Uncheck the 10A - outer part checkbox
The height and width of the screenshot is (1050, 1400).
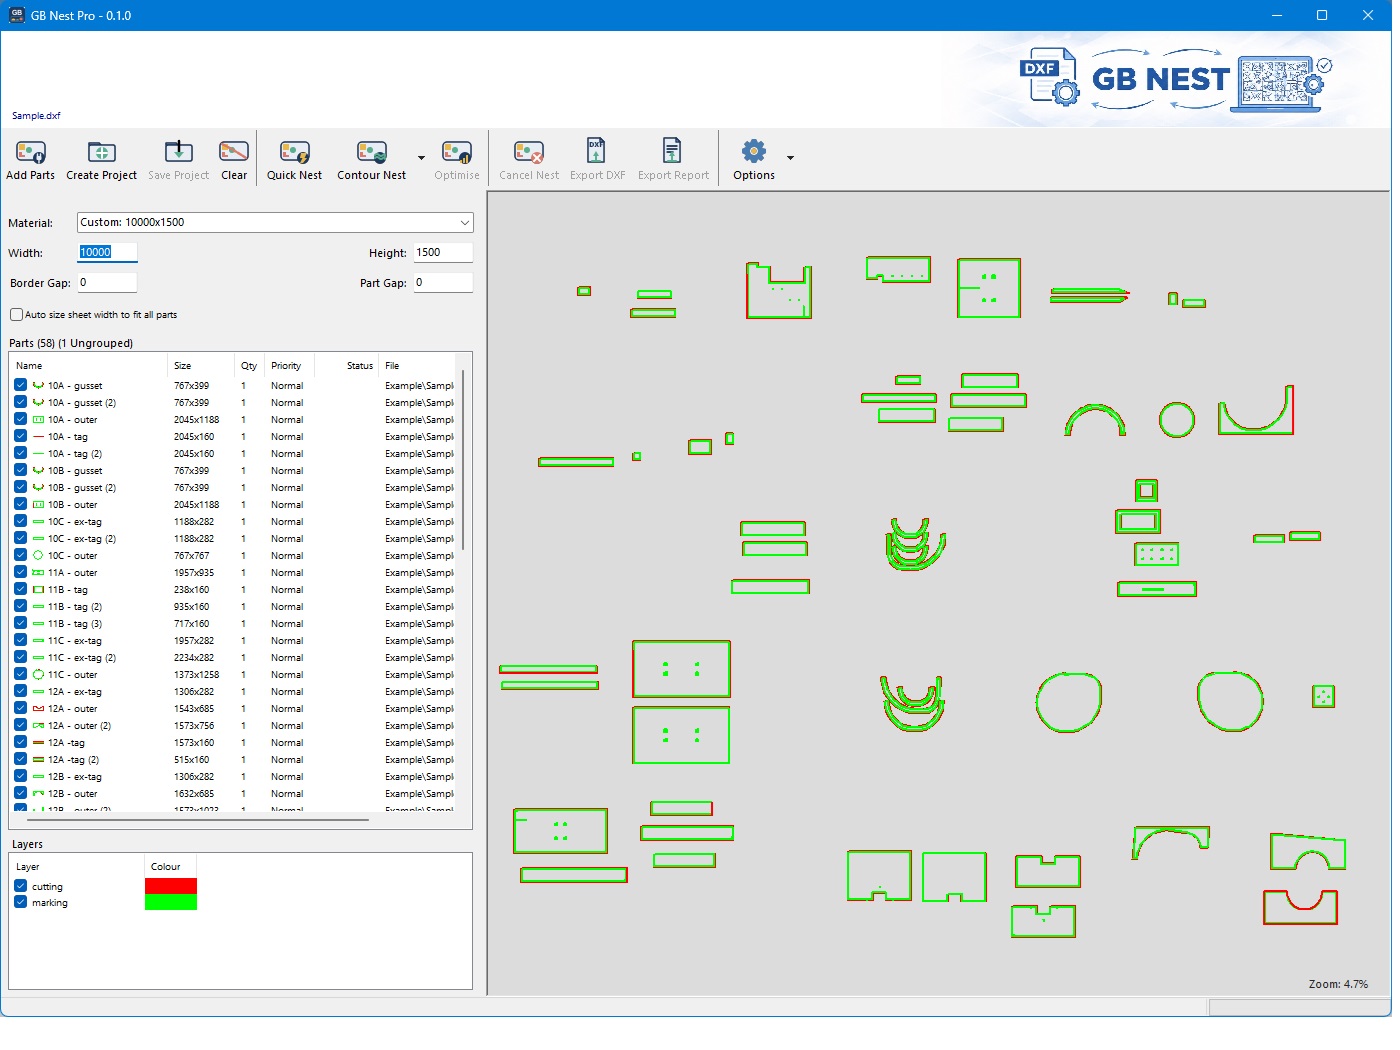pos(20,419)
